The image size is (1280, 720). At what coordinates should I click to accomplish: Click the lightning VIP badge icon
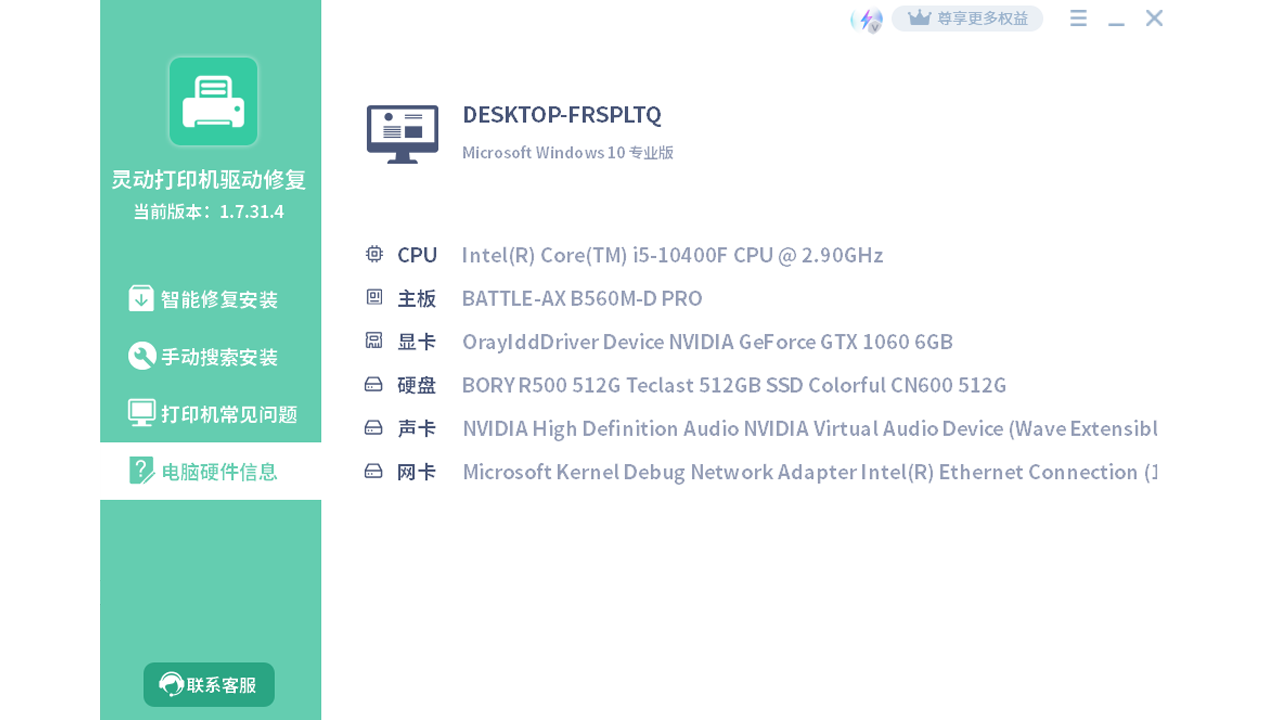(x=867, y=19)
